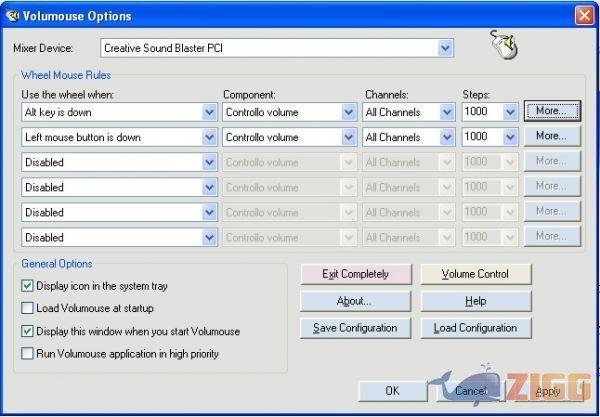Open the Steps dropdown in the Left mouse button row
The height and width of the screenshot is (417, 600).
[510, 137]
